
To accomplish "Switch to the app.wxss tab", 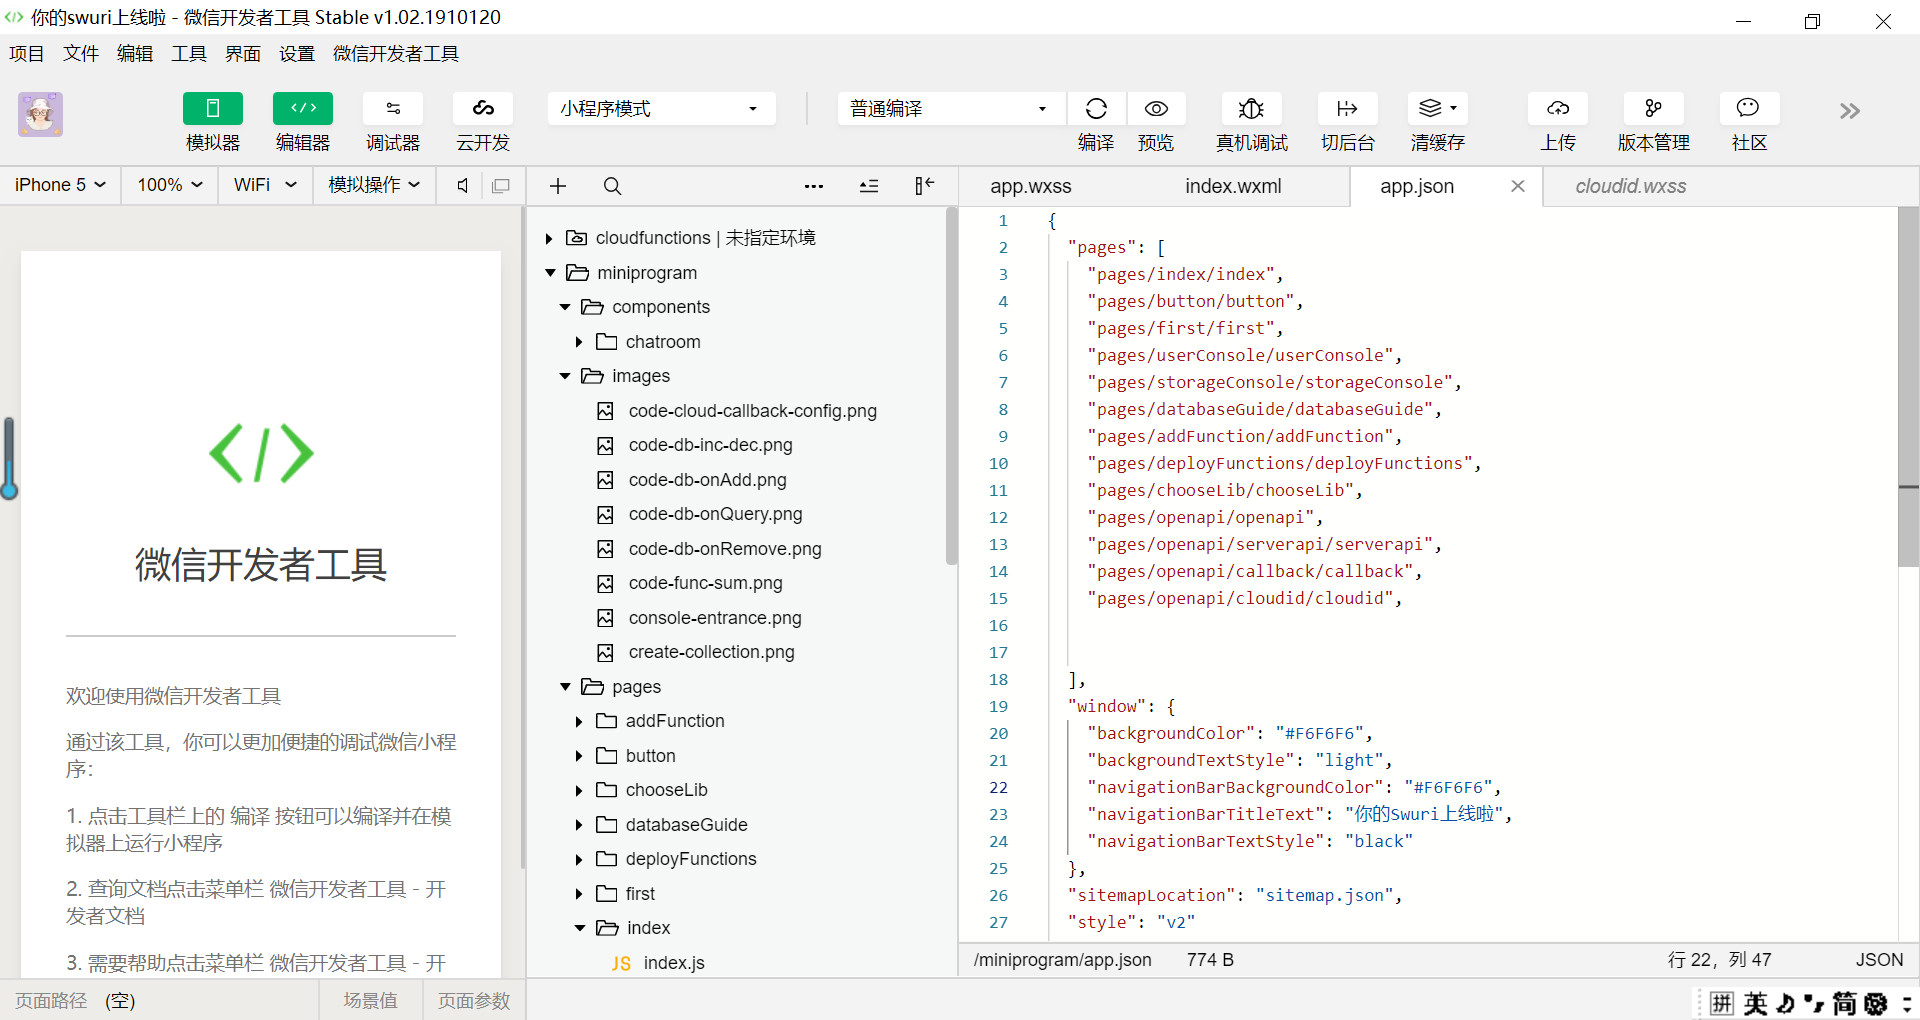I will [1031, 187].
